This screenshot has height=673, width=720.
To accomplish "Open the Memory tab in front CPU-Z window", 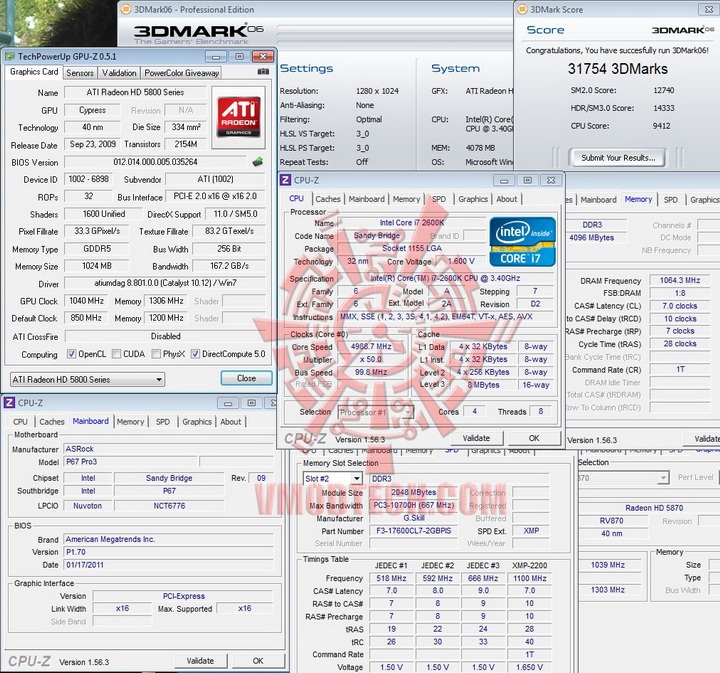I will [x=406, y=199].
